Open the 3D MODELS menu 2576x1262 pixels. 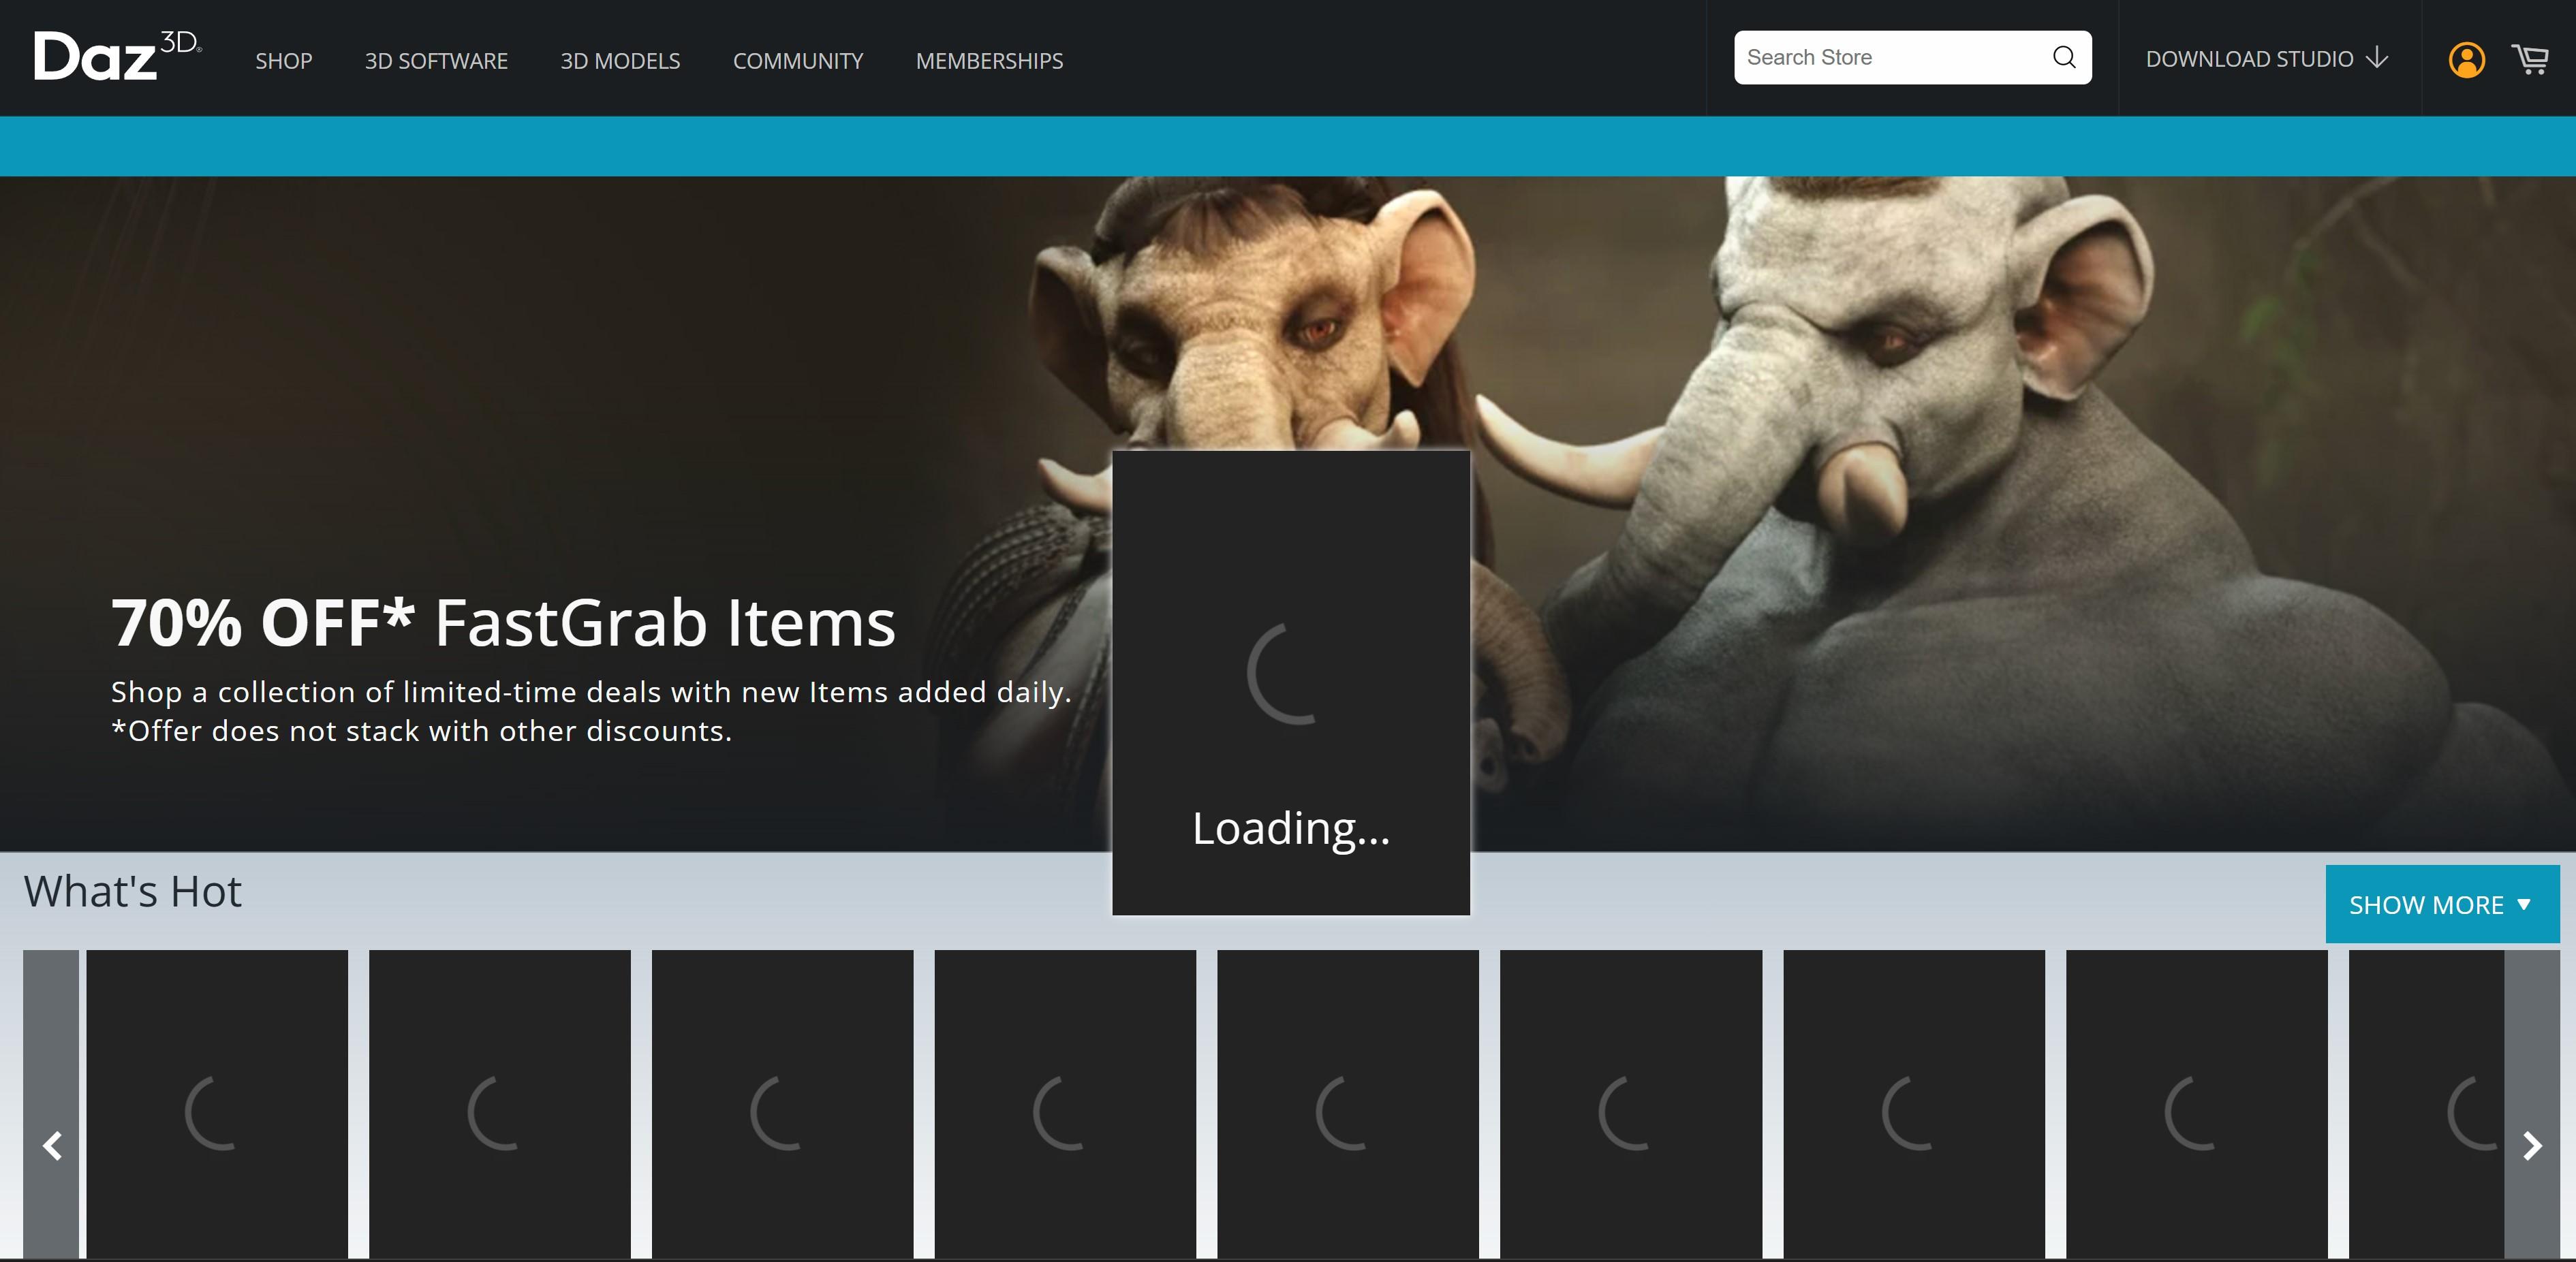[620, 61]
